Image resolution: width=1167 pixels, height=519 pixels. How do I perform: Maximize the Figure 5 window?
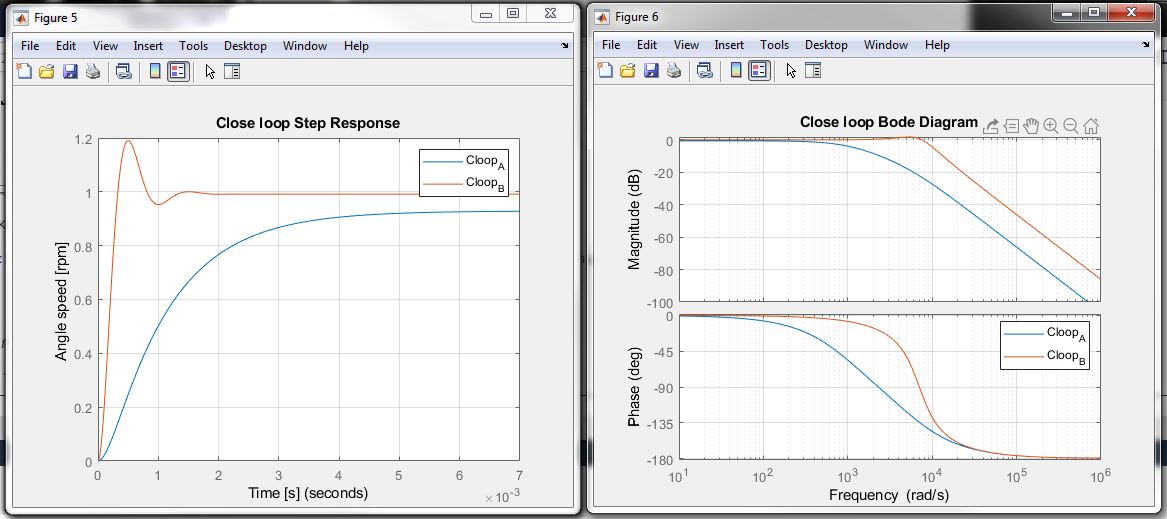click(x=513, y=13)
